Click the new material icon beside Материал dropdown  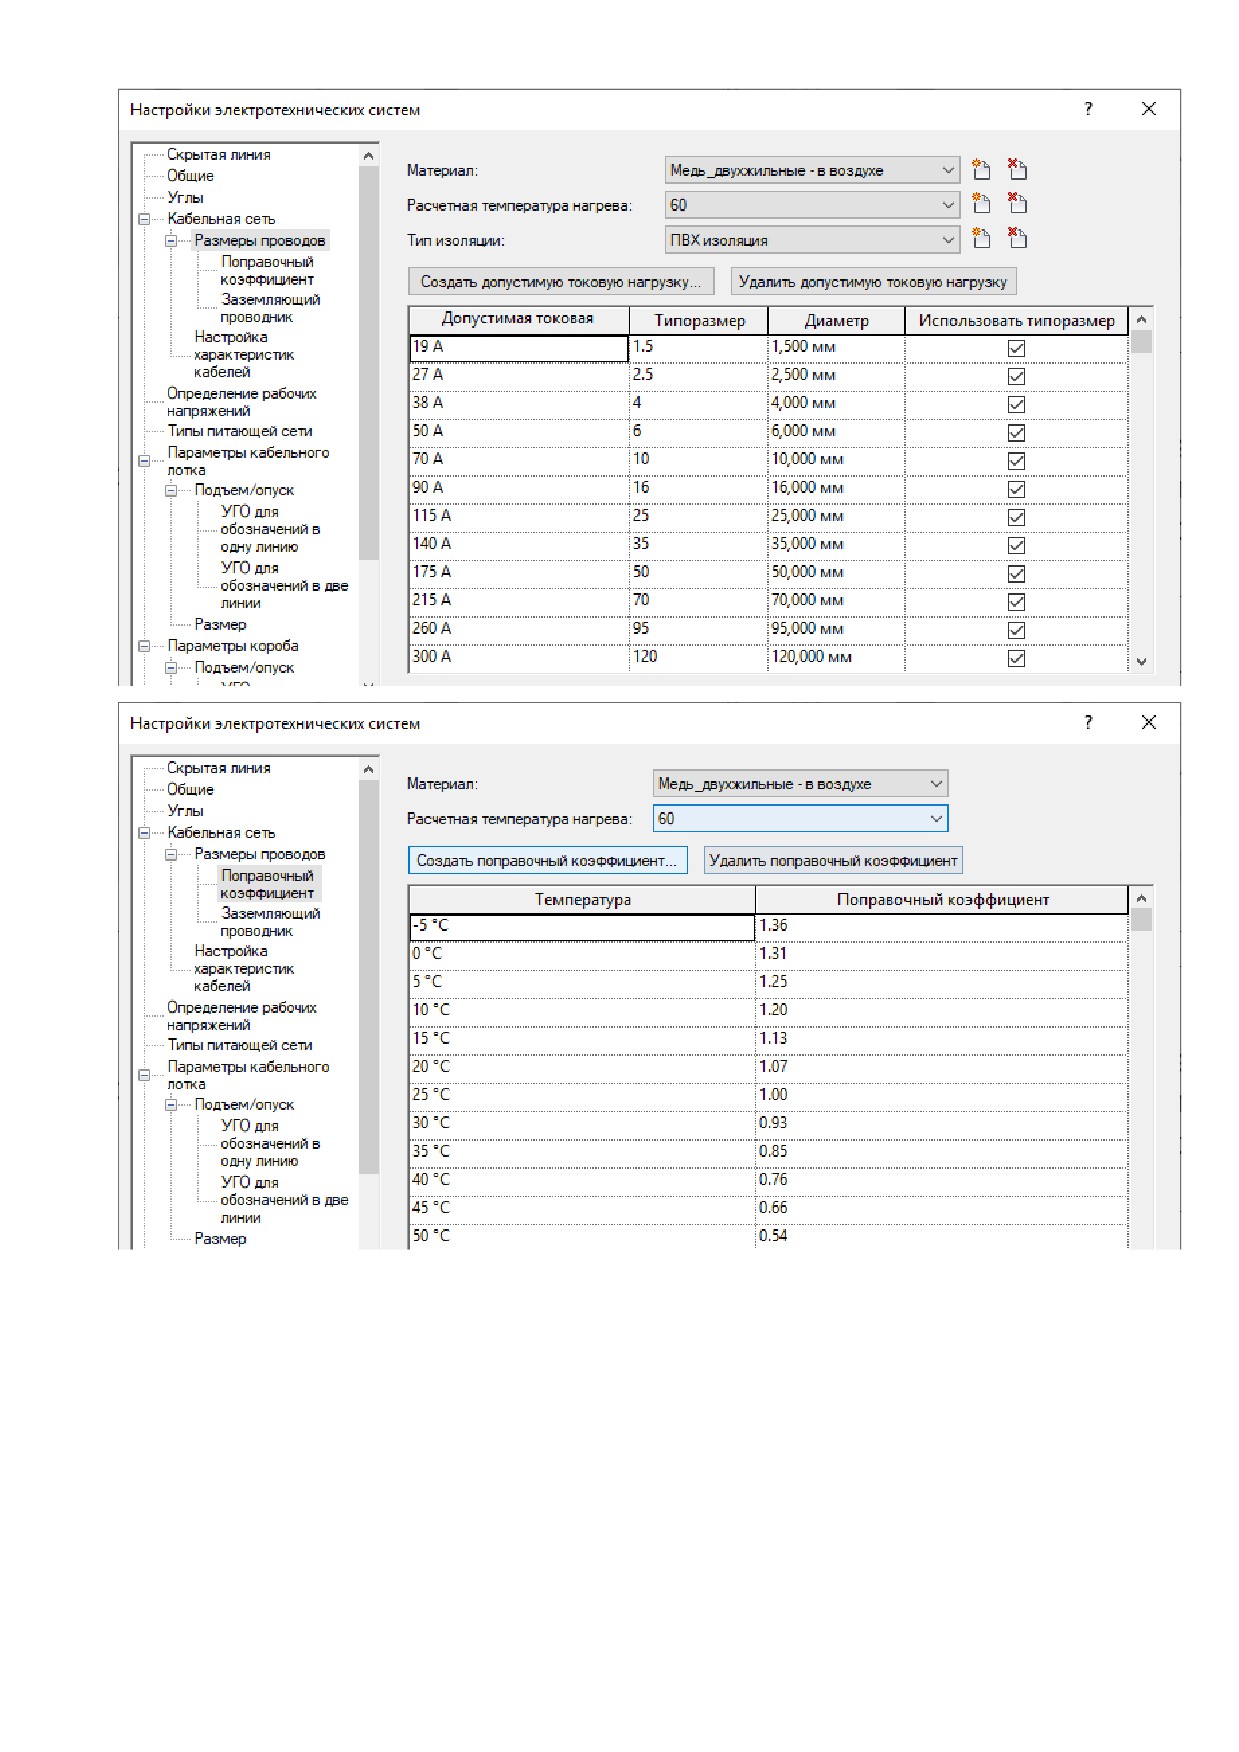981,170
